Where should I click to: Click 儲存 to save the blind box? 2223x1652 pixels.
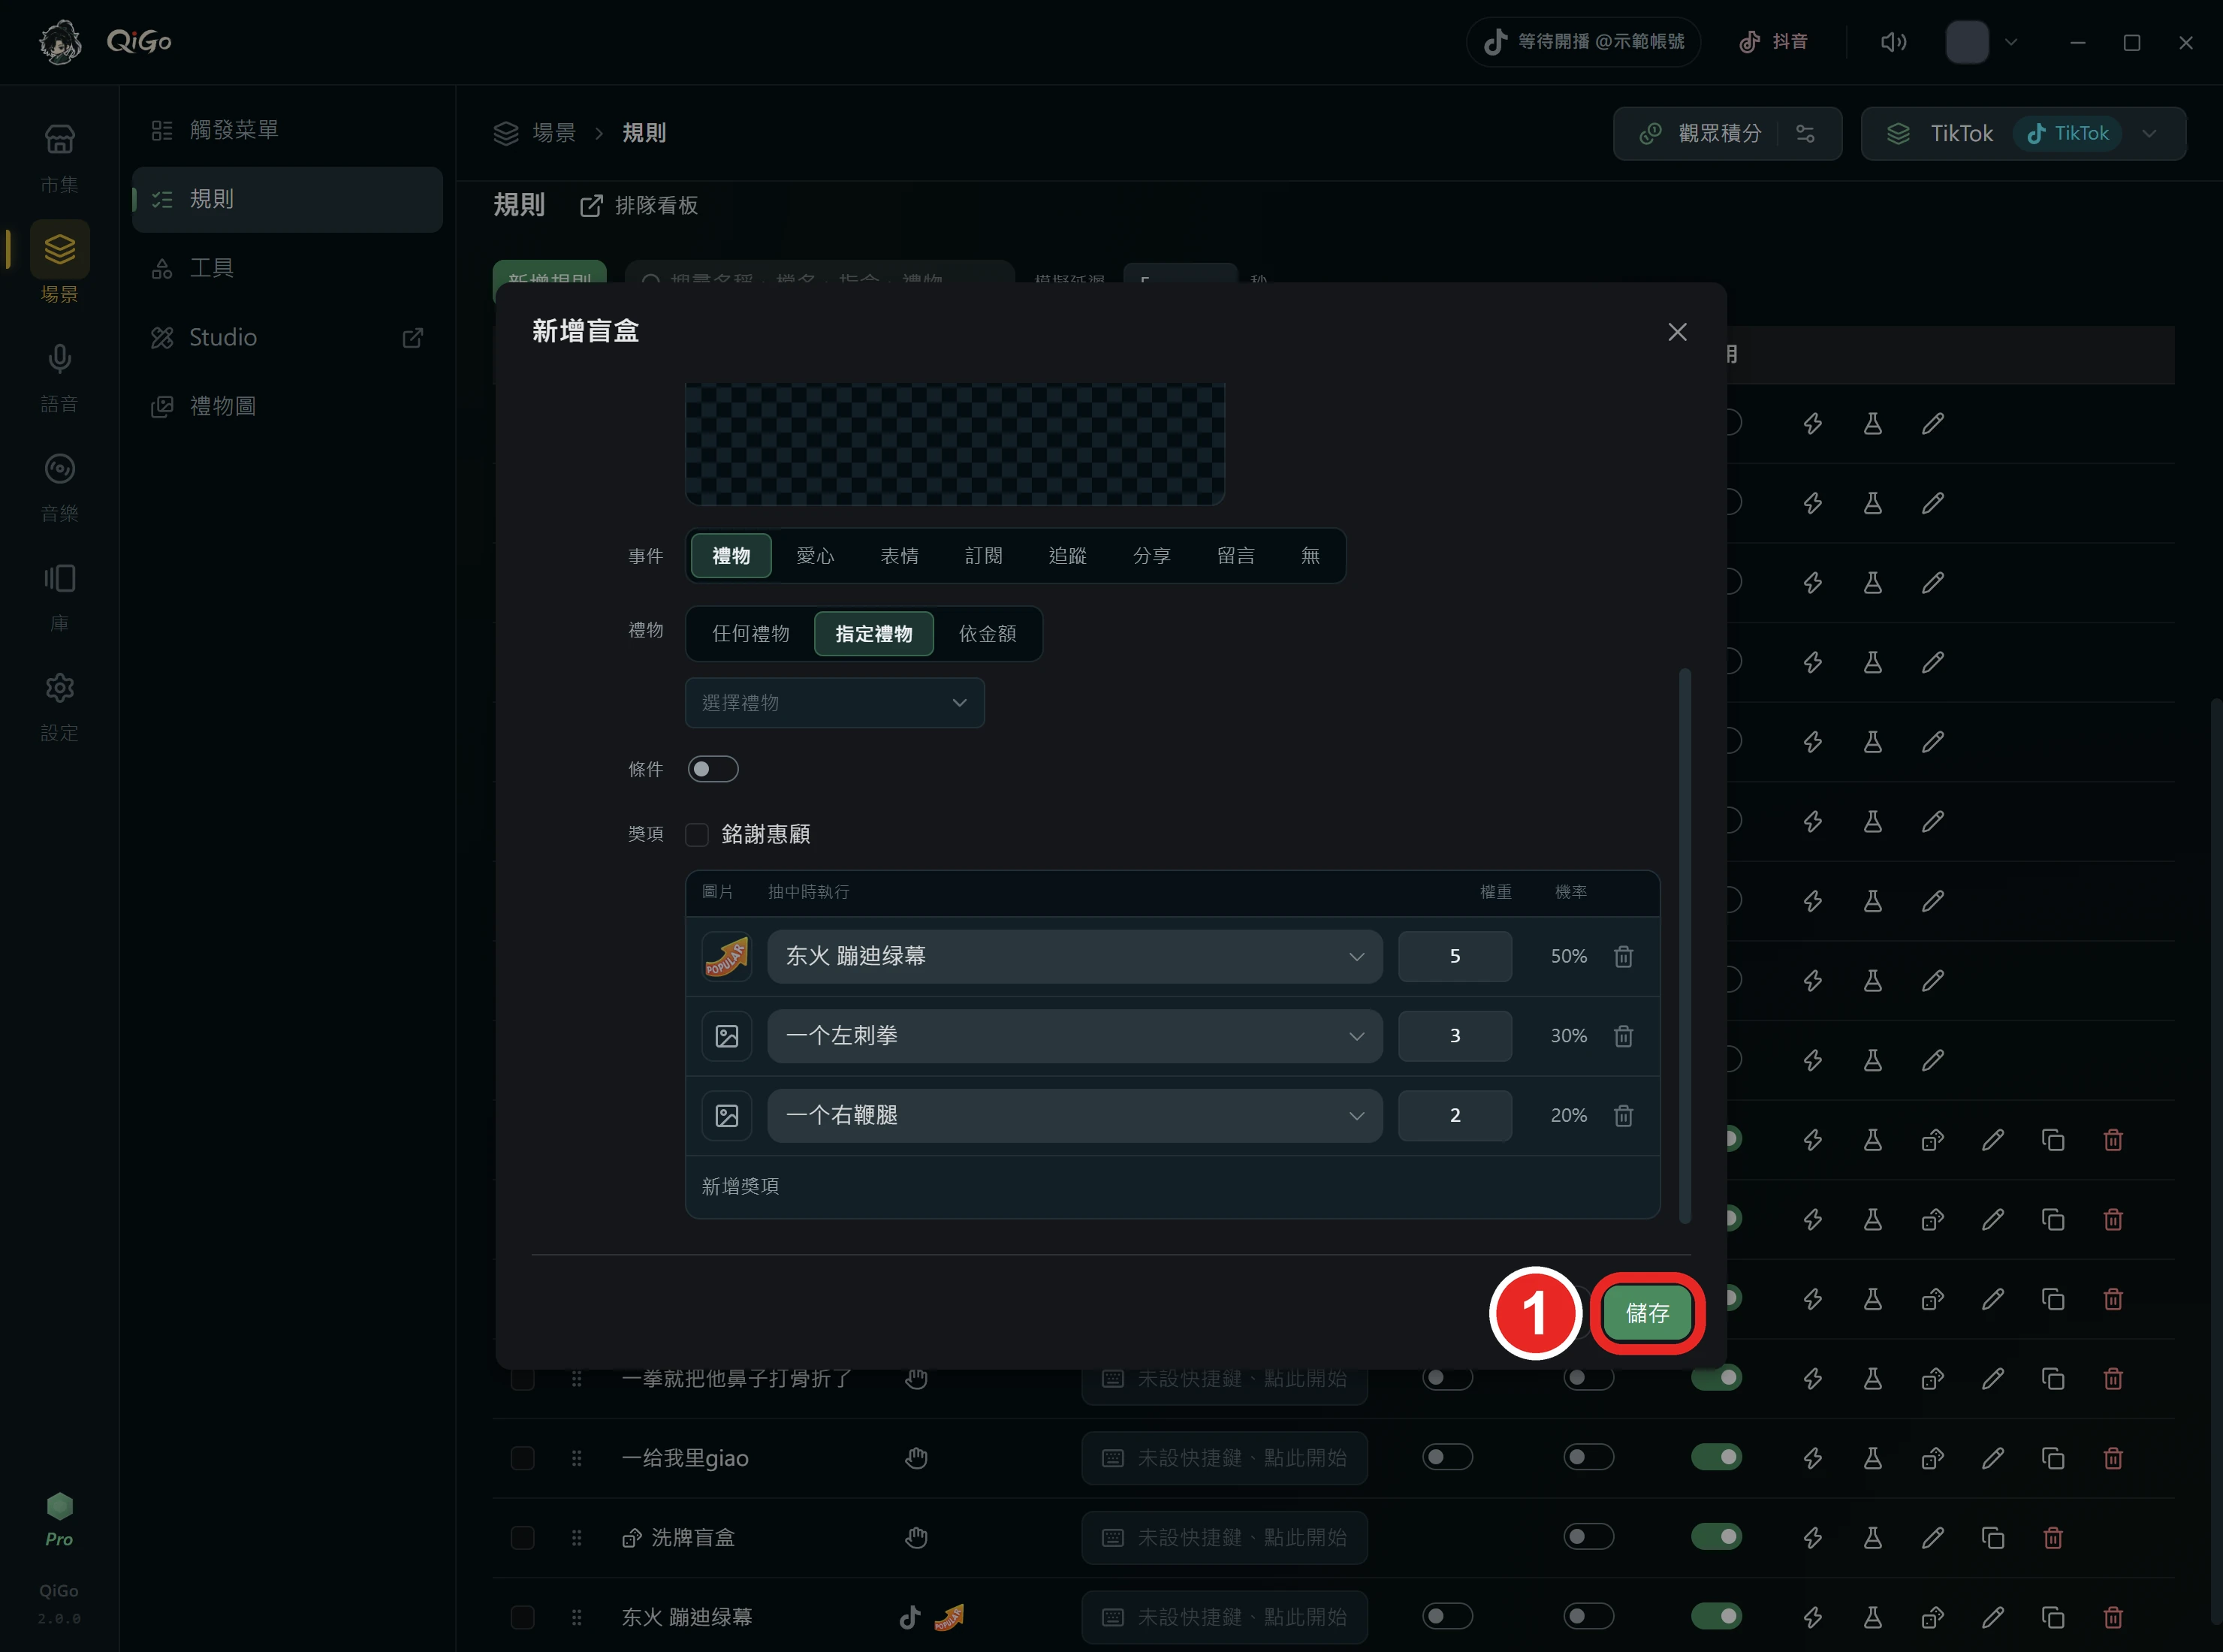pyautogui.click(x=1647, y=1313)
